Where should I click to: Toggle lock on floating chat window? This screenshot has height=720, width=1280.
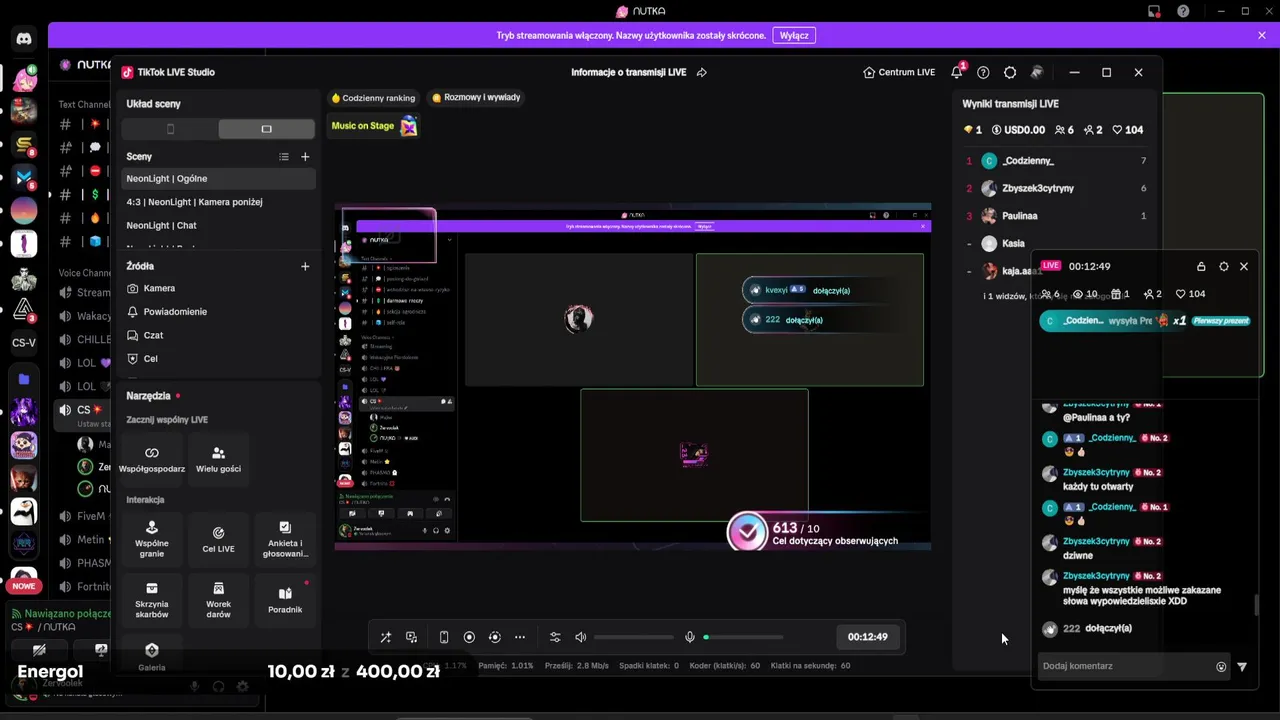(x=1201, y=267)
